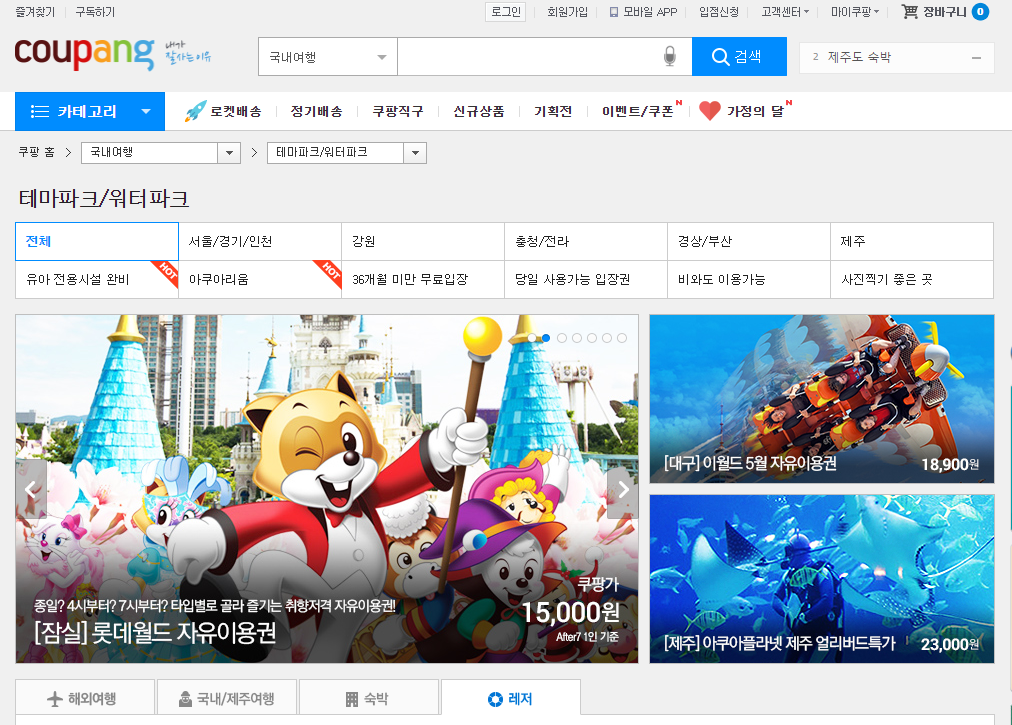Click the 쿠팡 홈 breadcrumb link
1012x725 pixels.
(x=36, y=152)
